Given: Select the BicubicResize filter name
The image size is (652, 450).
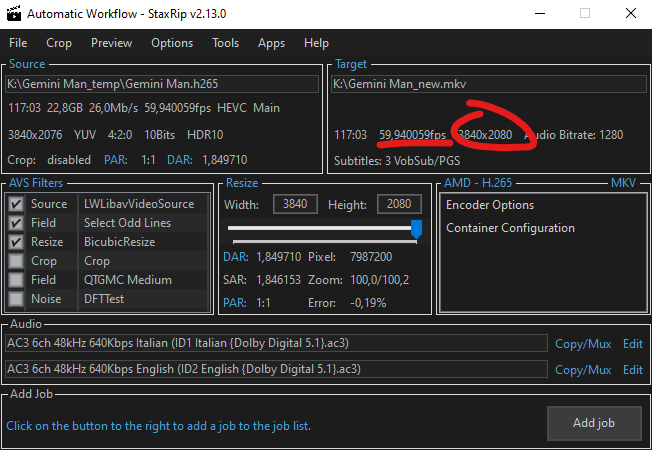Looking at the screenshot, I should click(119, 242).
